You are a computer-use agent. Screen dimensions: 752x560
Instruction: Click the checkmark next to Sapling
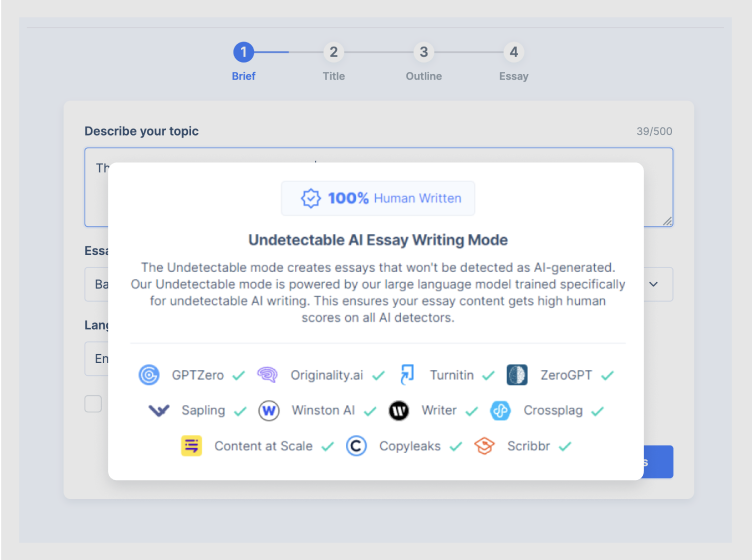[240, 411]
